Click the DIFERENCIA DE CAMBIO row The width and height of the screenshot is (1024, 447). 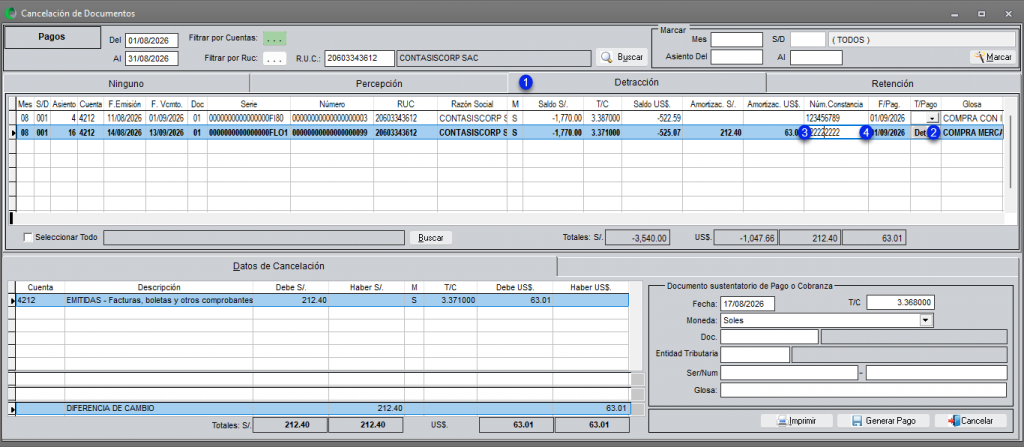[323, 408]
